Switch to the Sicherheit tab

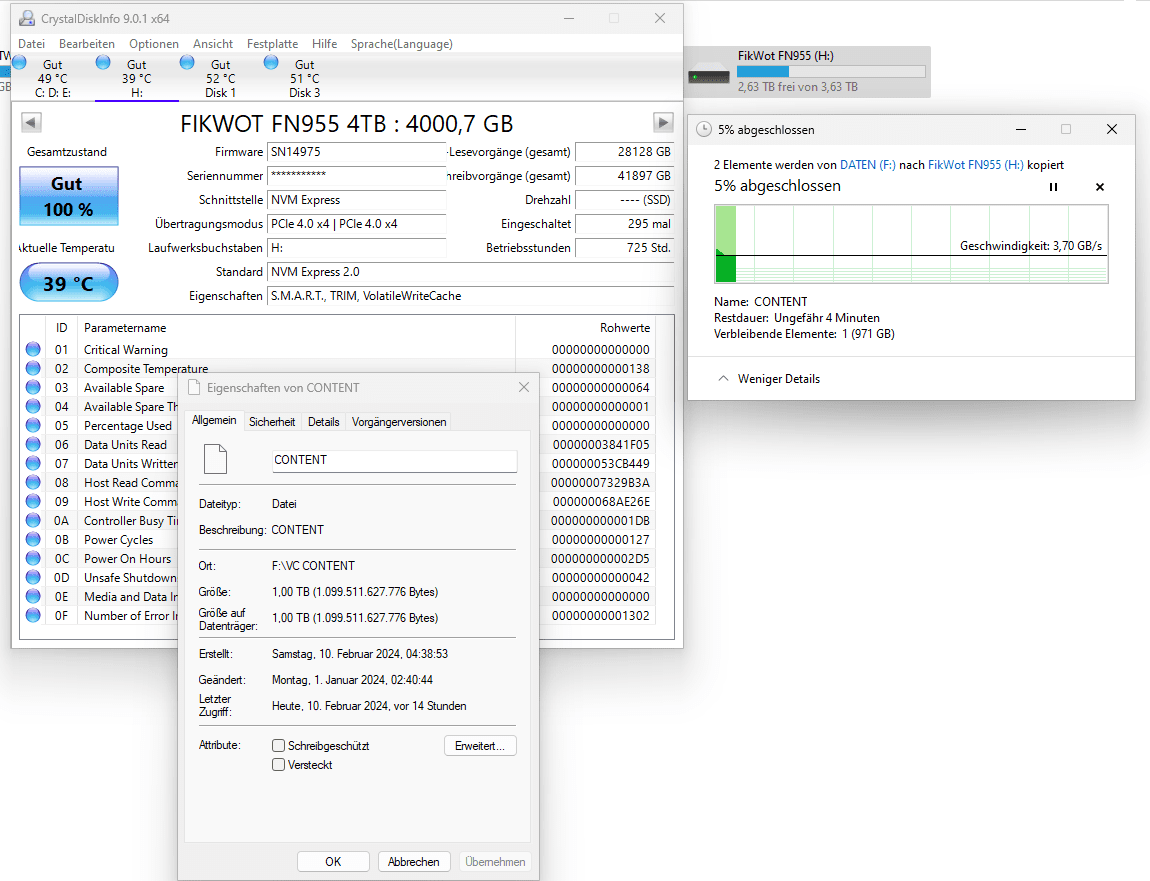click(x=272, y=422)
